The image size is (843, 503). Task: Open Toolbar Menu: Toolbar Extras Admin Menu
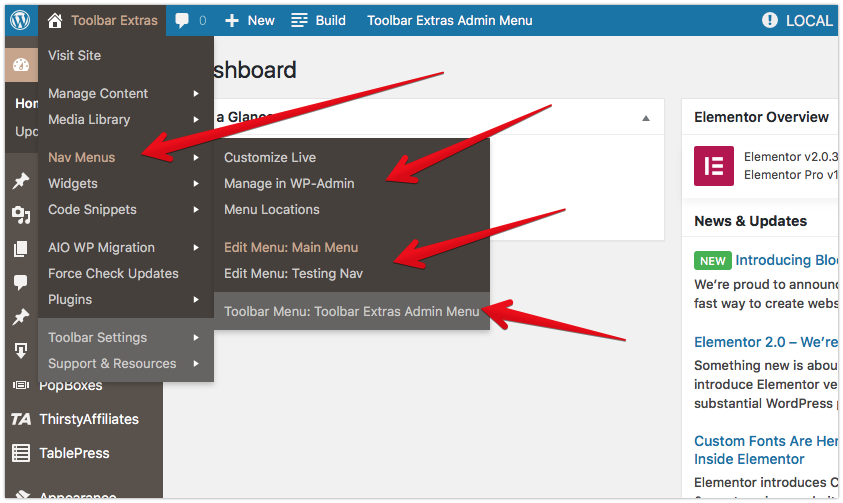[x=352, y=311]
